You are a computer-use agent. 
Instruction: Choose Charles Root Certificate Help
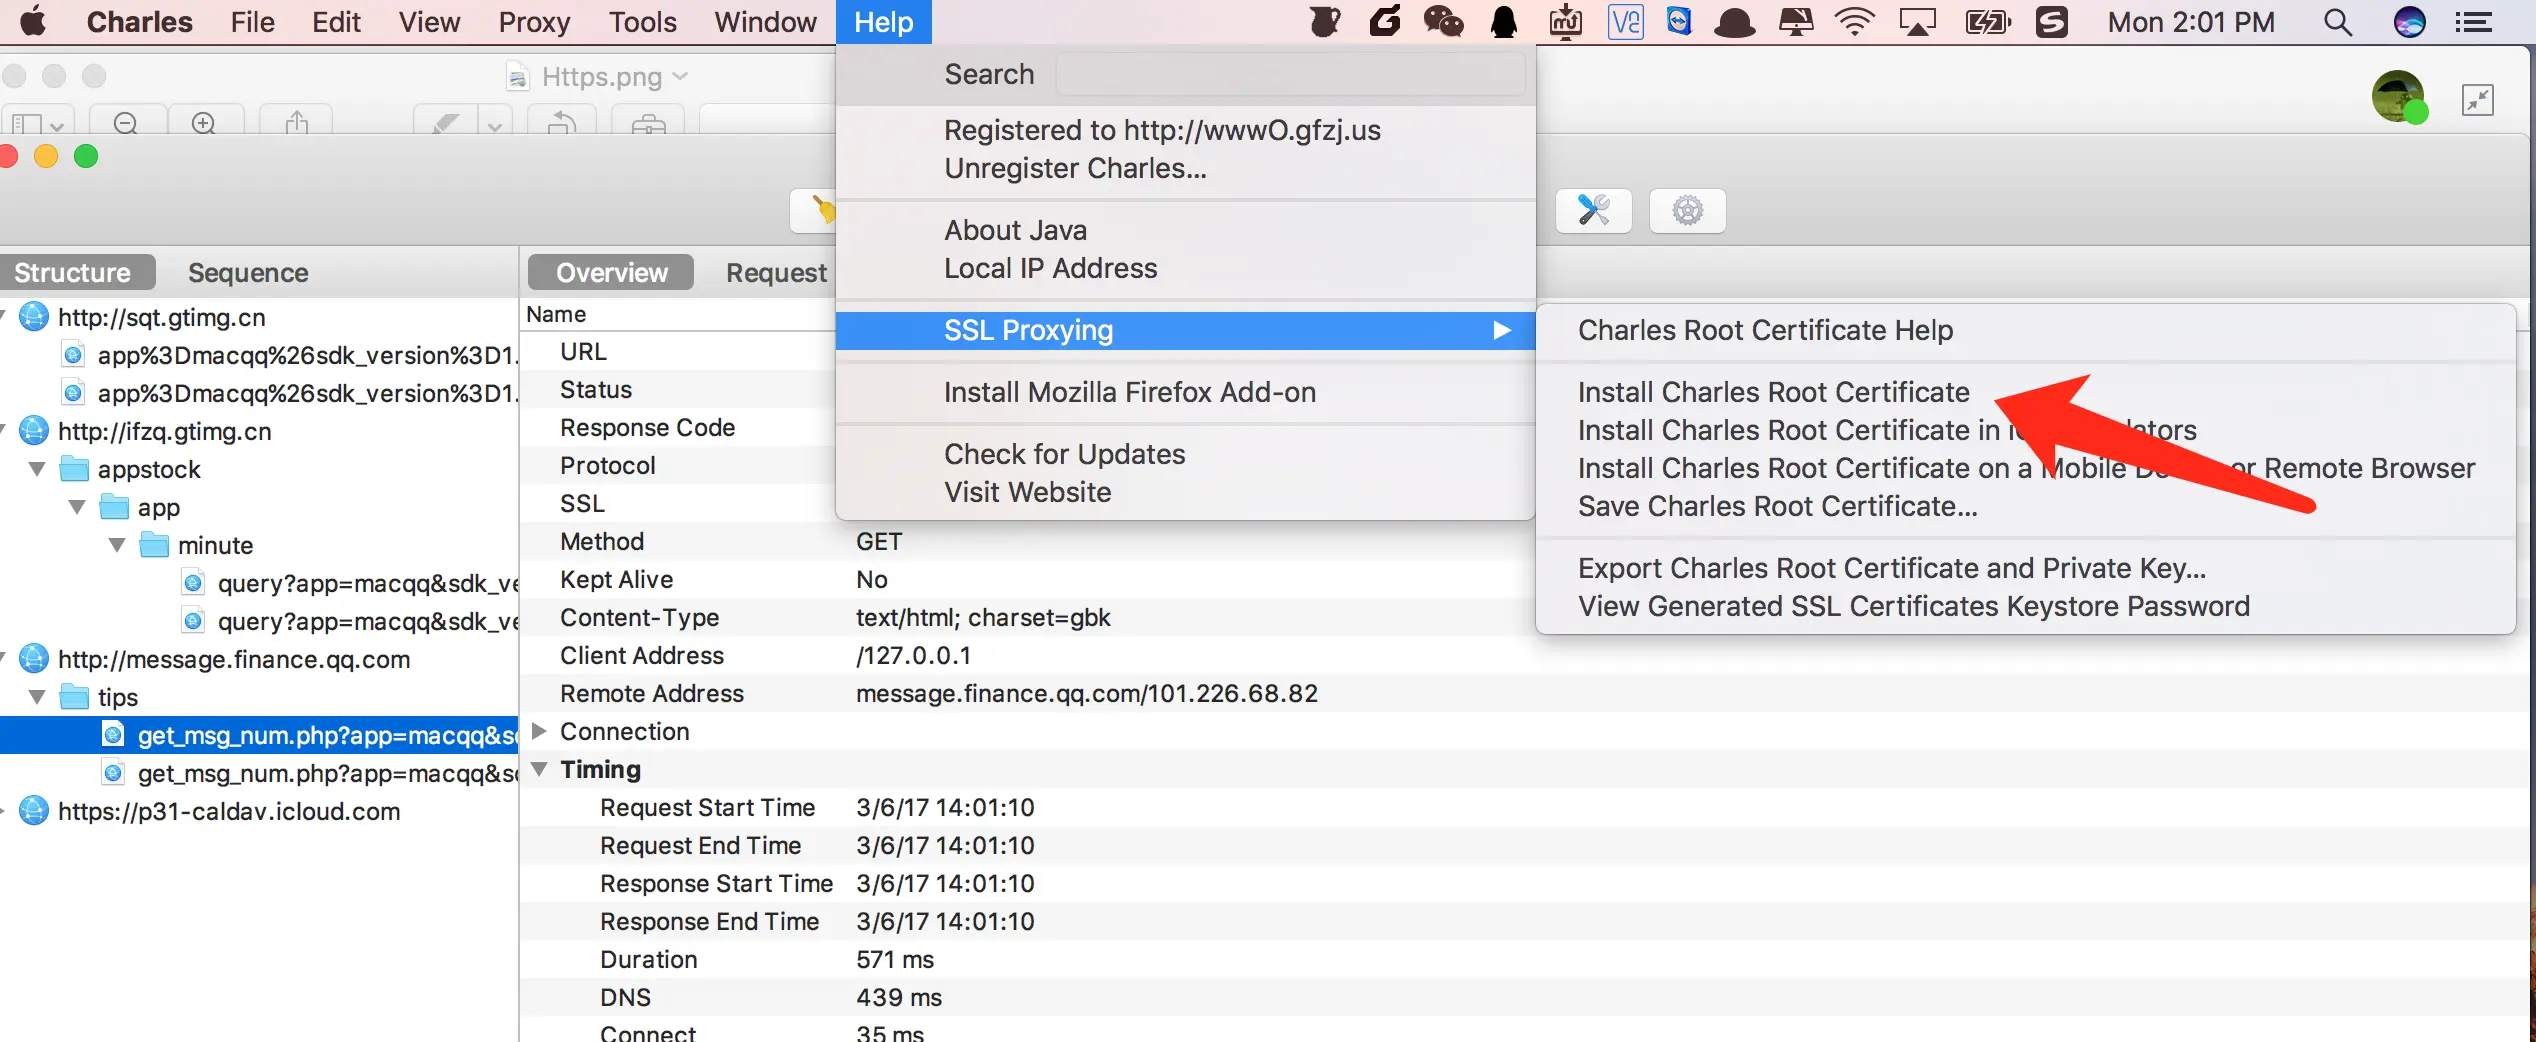click(x=1765, y=330)
